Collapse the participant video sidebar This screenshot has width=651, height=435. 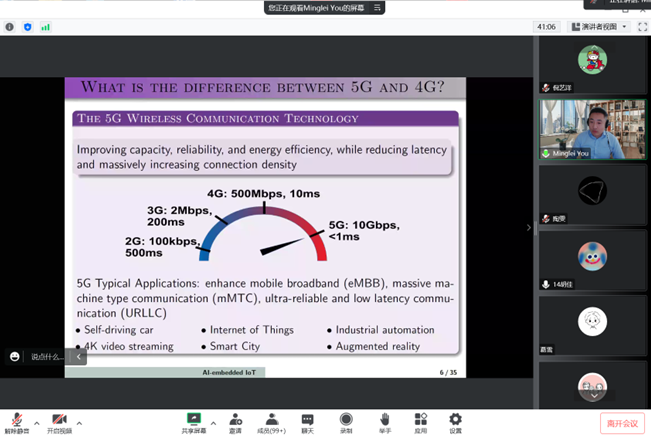tap(529, 228)
